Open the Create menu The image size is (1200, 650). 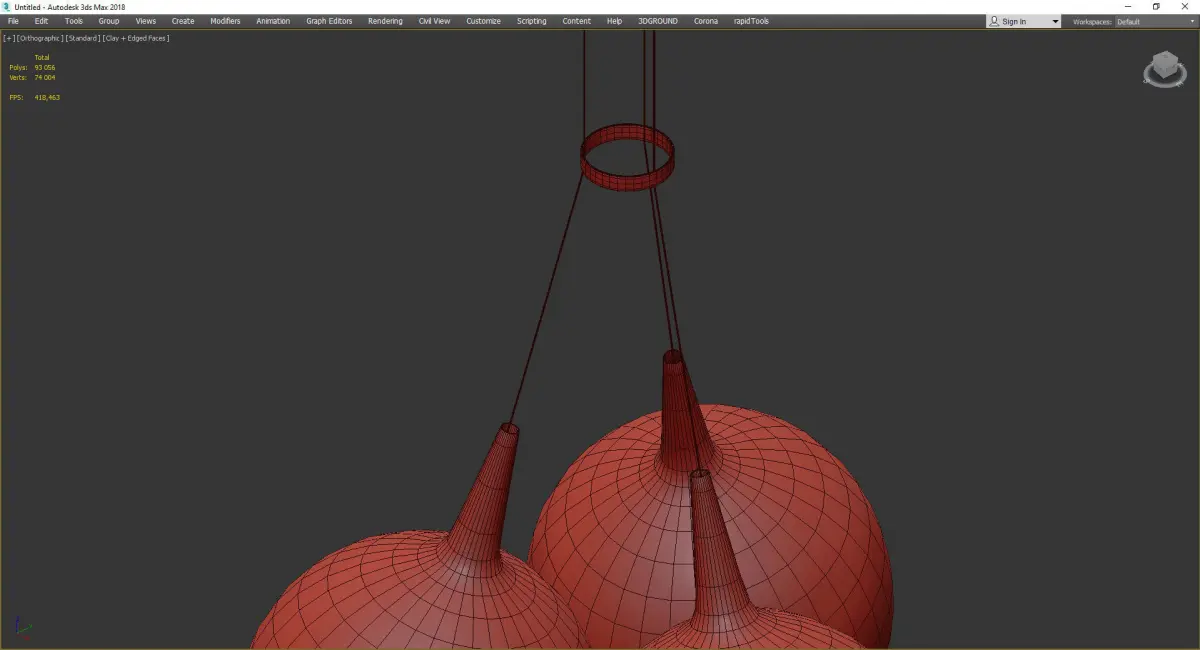point(183,21)
